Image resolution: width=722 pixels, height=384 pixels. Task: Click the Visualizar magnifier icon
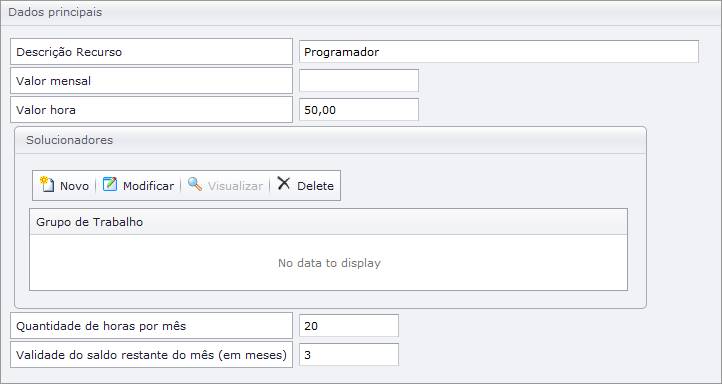click(195, 184)
